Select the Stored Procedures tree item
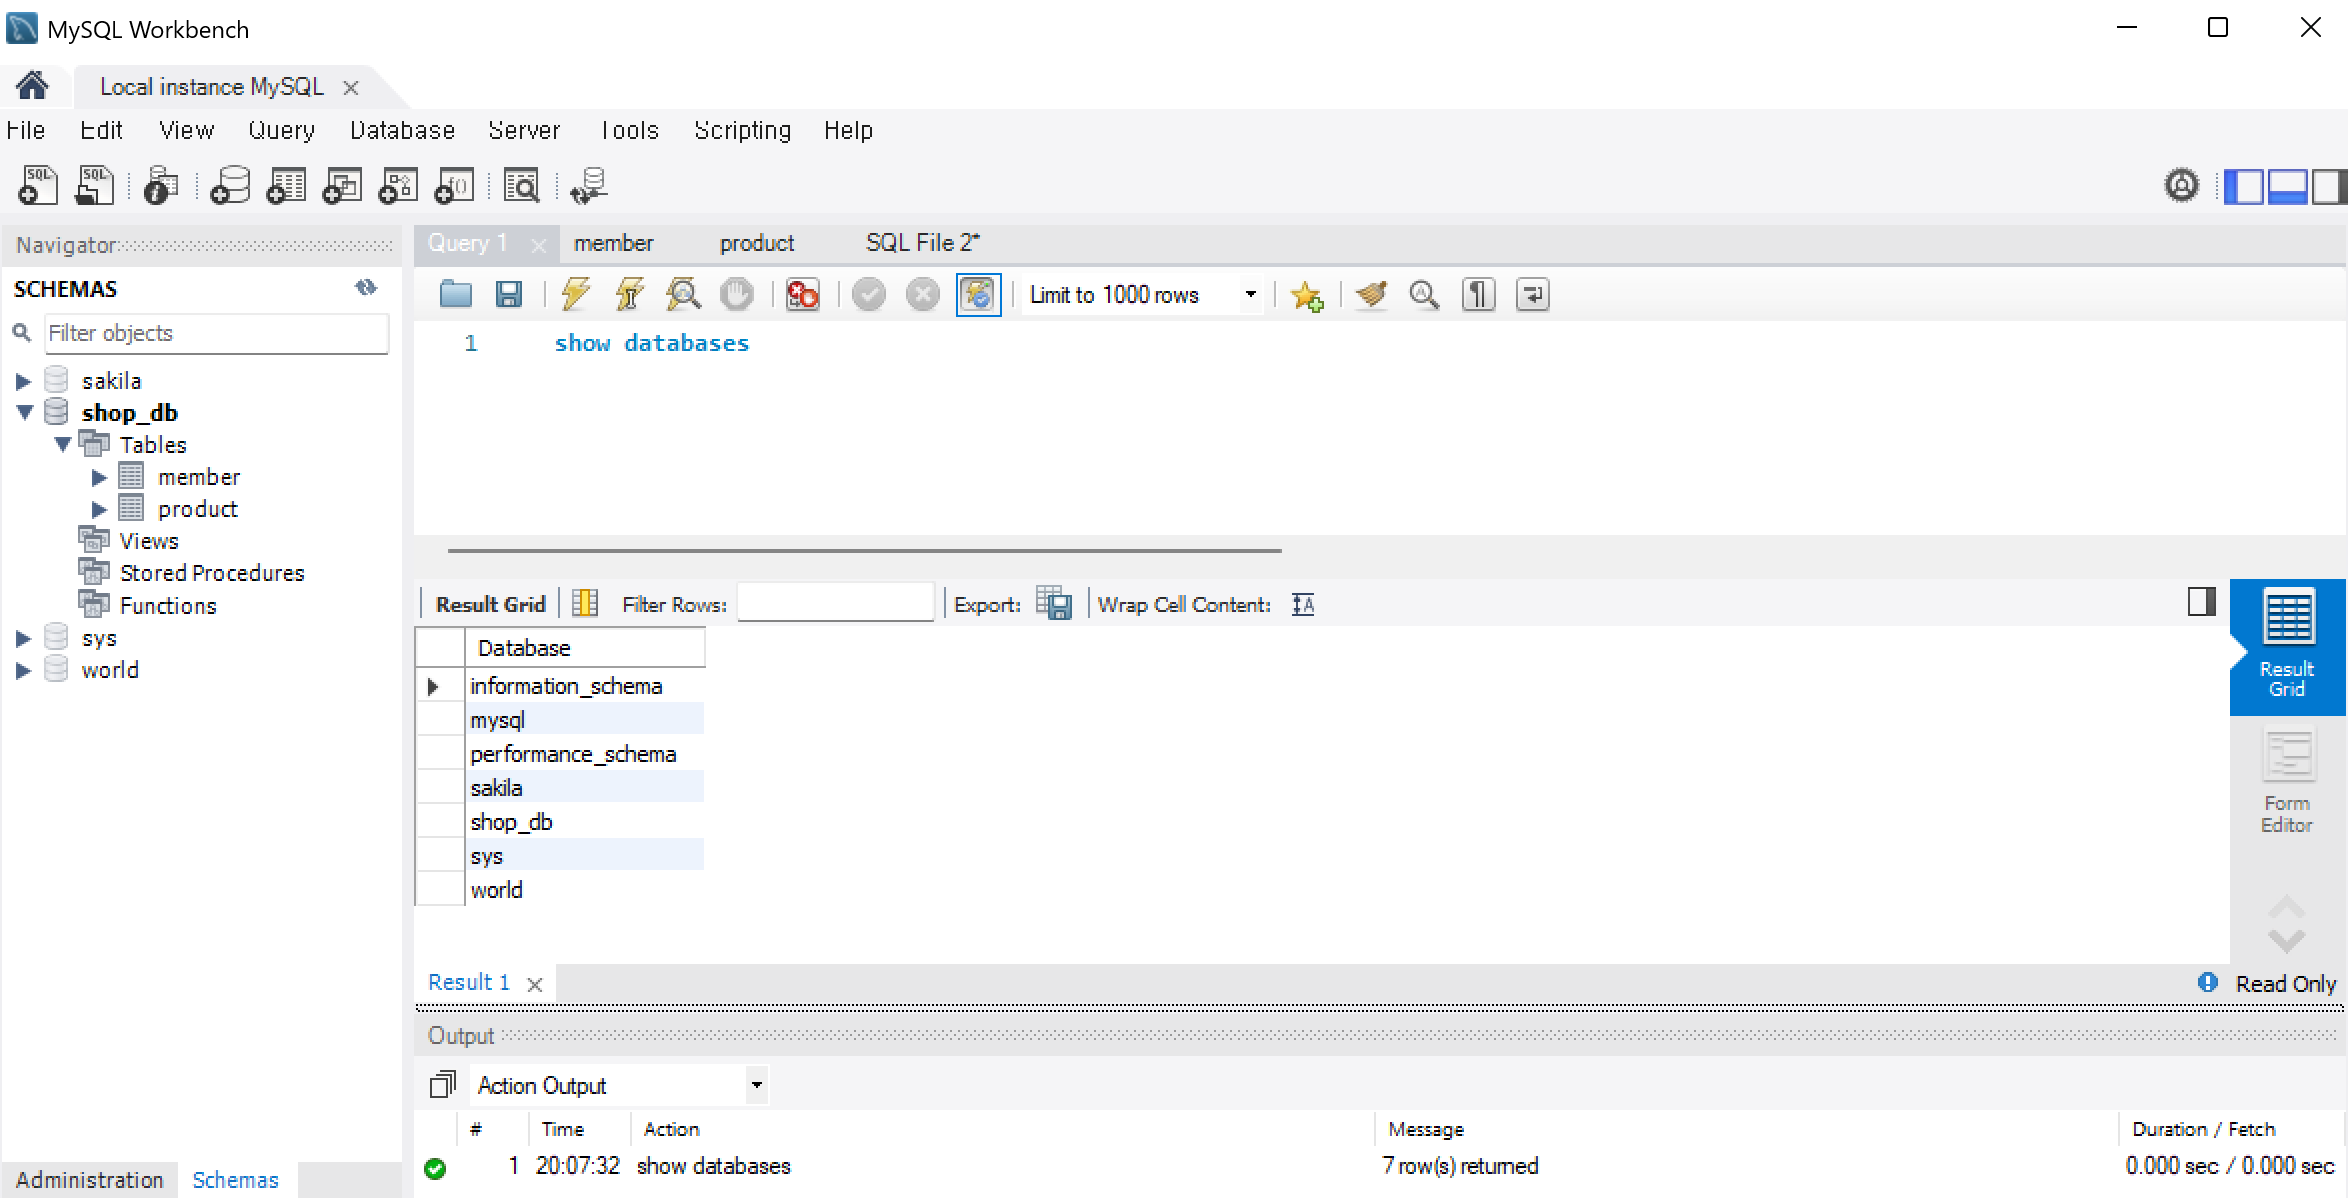 [212, 573]
